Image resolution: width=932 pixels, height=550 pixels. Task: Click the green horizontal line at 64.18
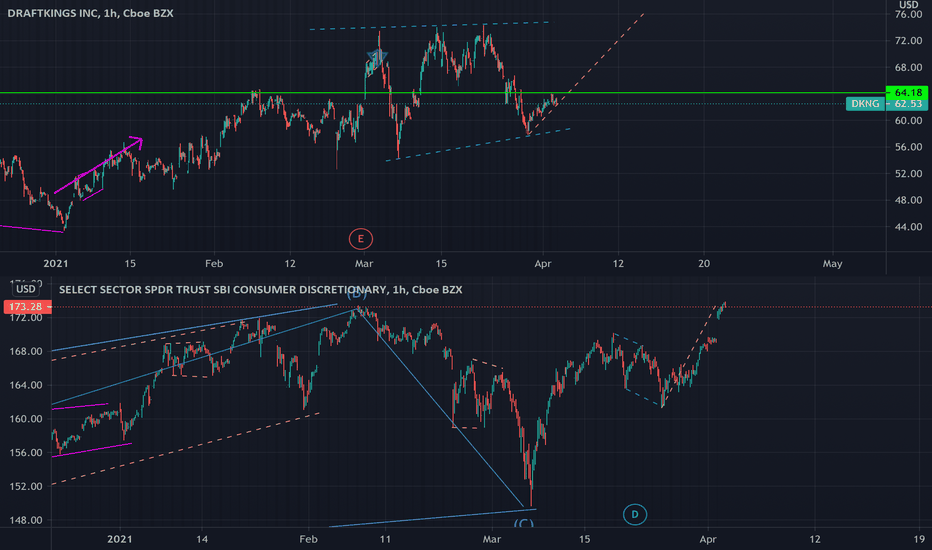(443, 93)
